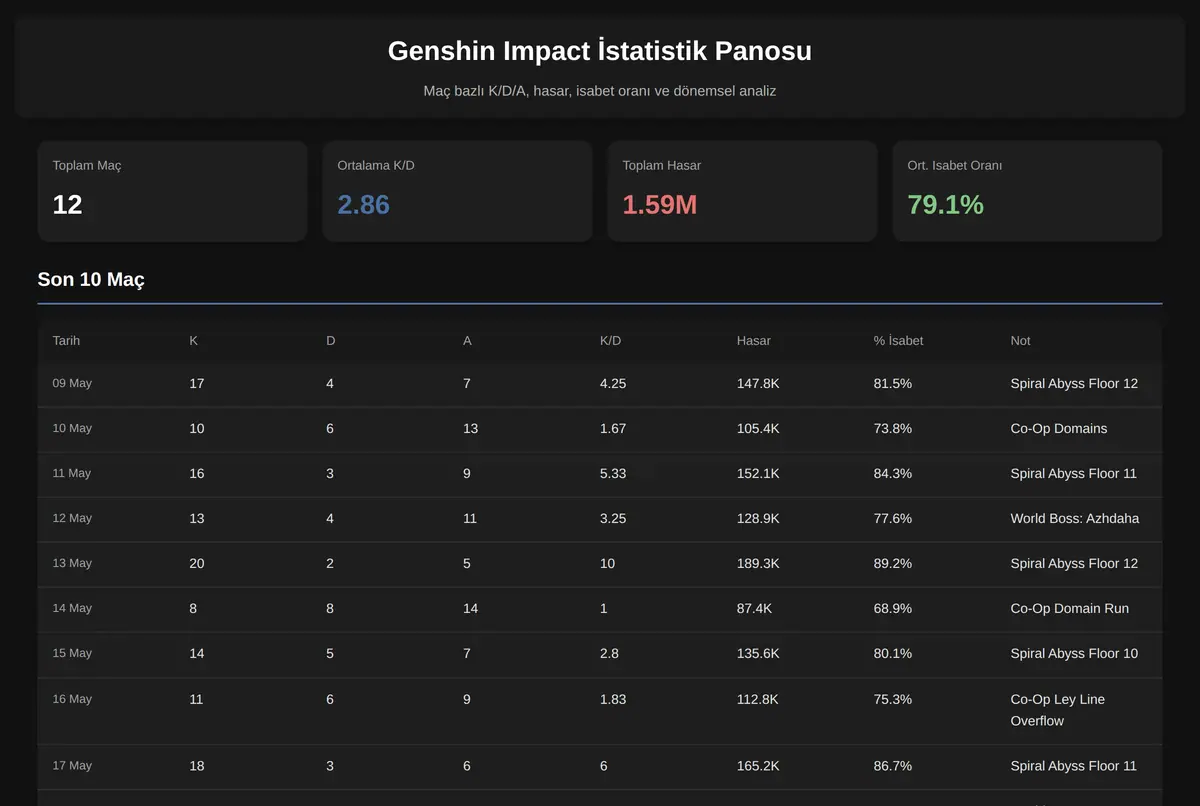
Task: Click the Tarih column header
Action: coord(66,341)
